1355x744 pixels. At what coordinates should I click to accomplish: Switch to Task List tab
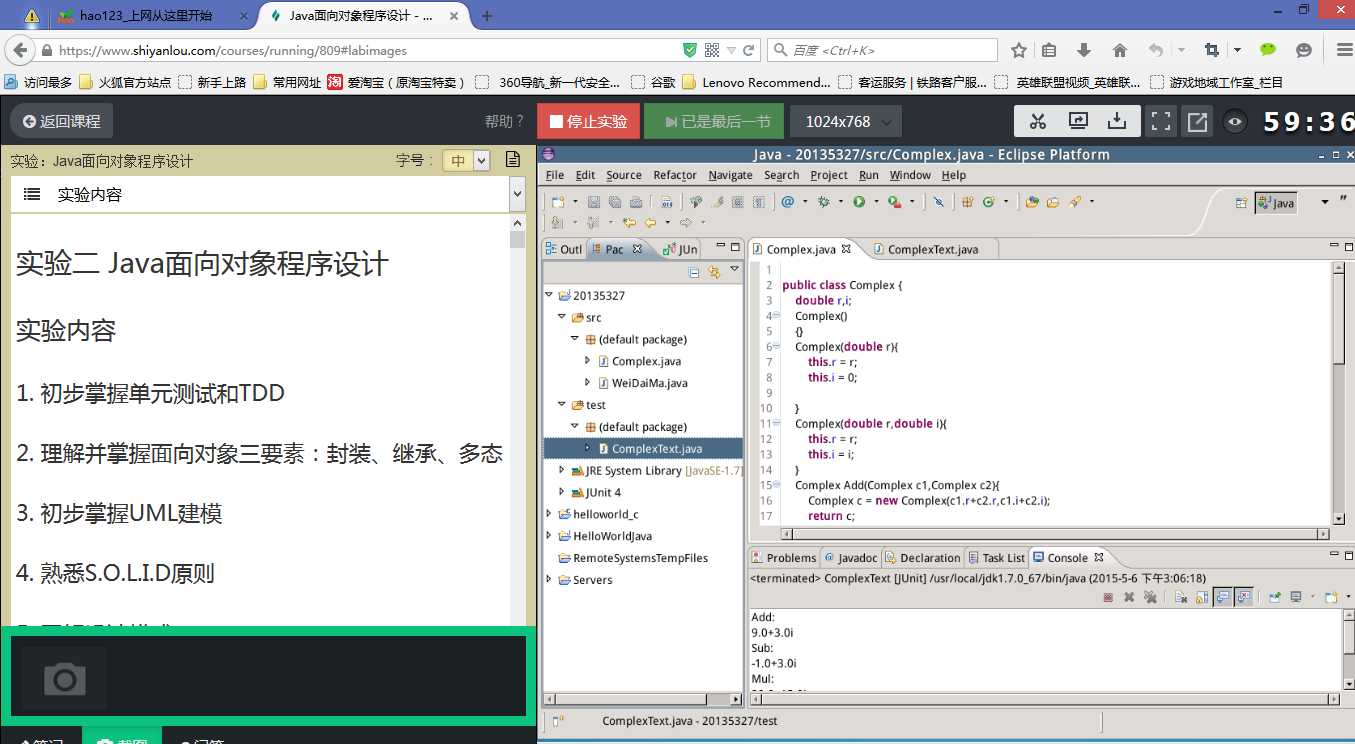coord(996,558)
